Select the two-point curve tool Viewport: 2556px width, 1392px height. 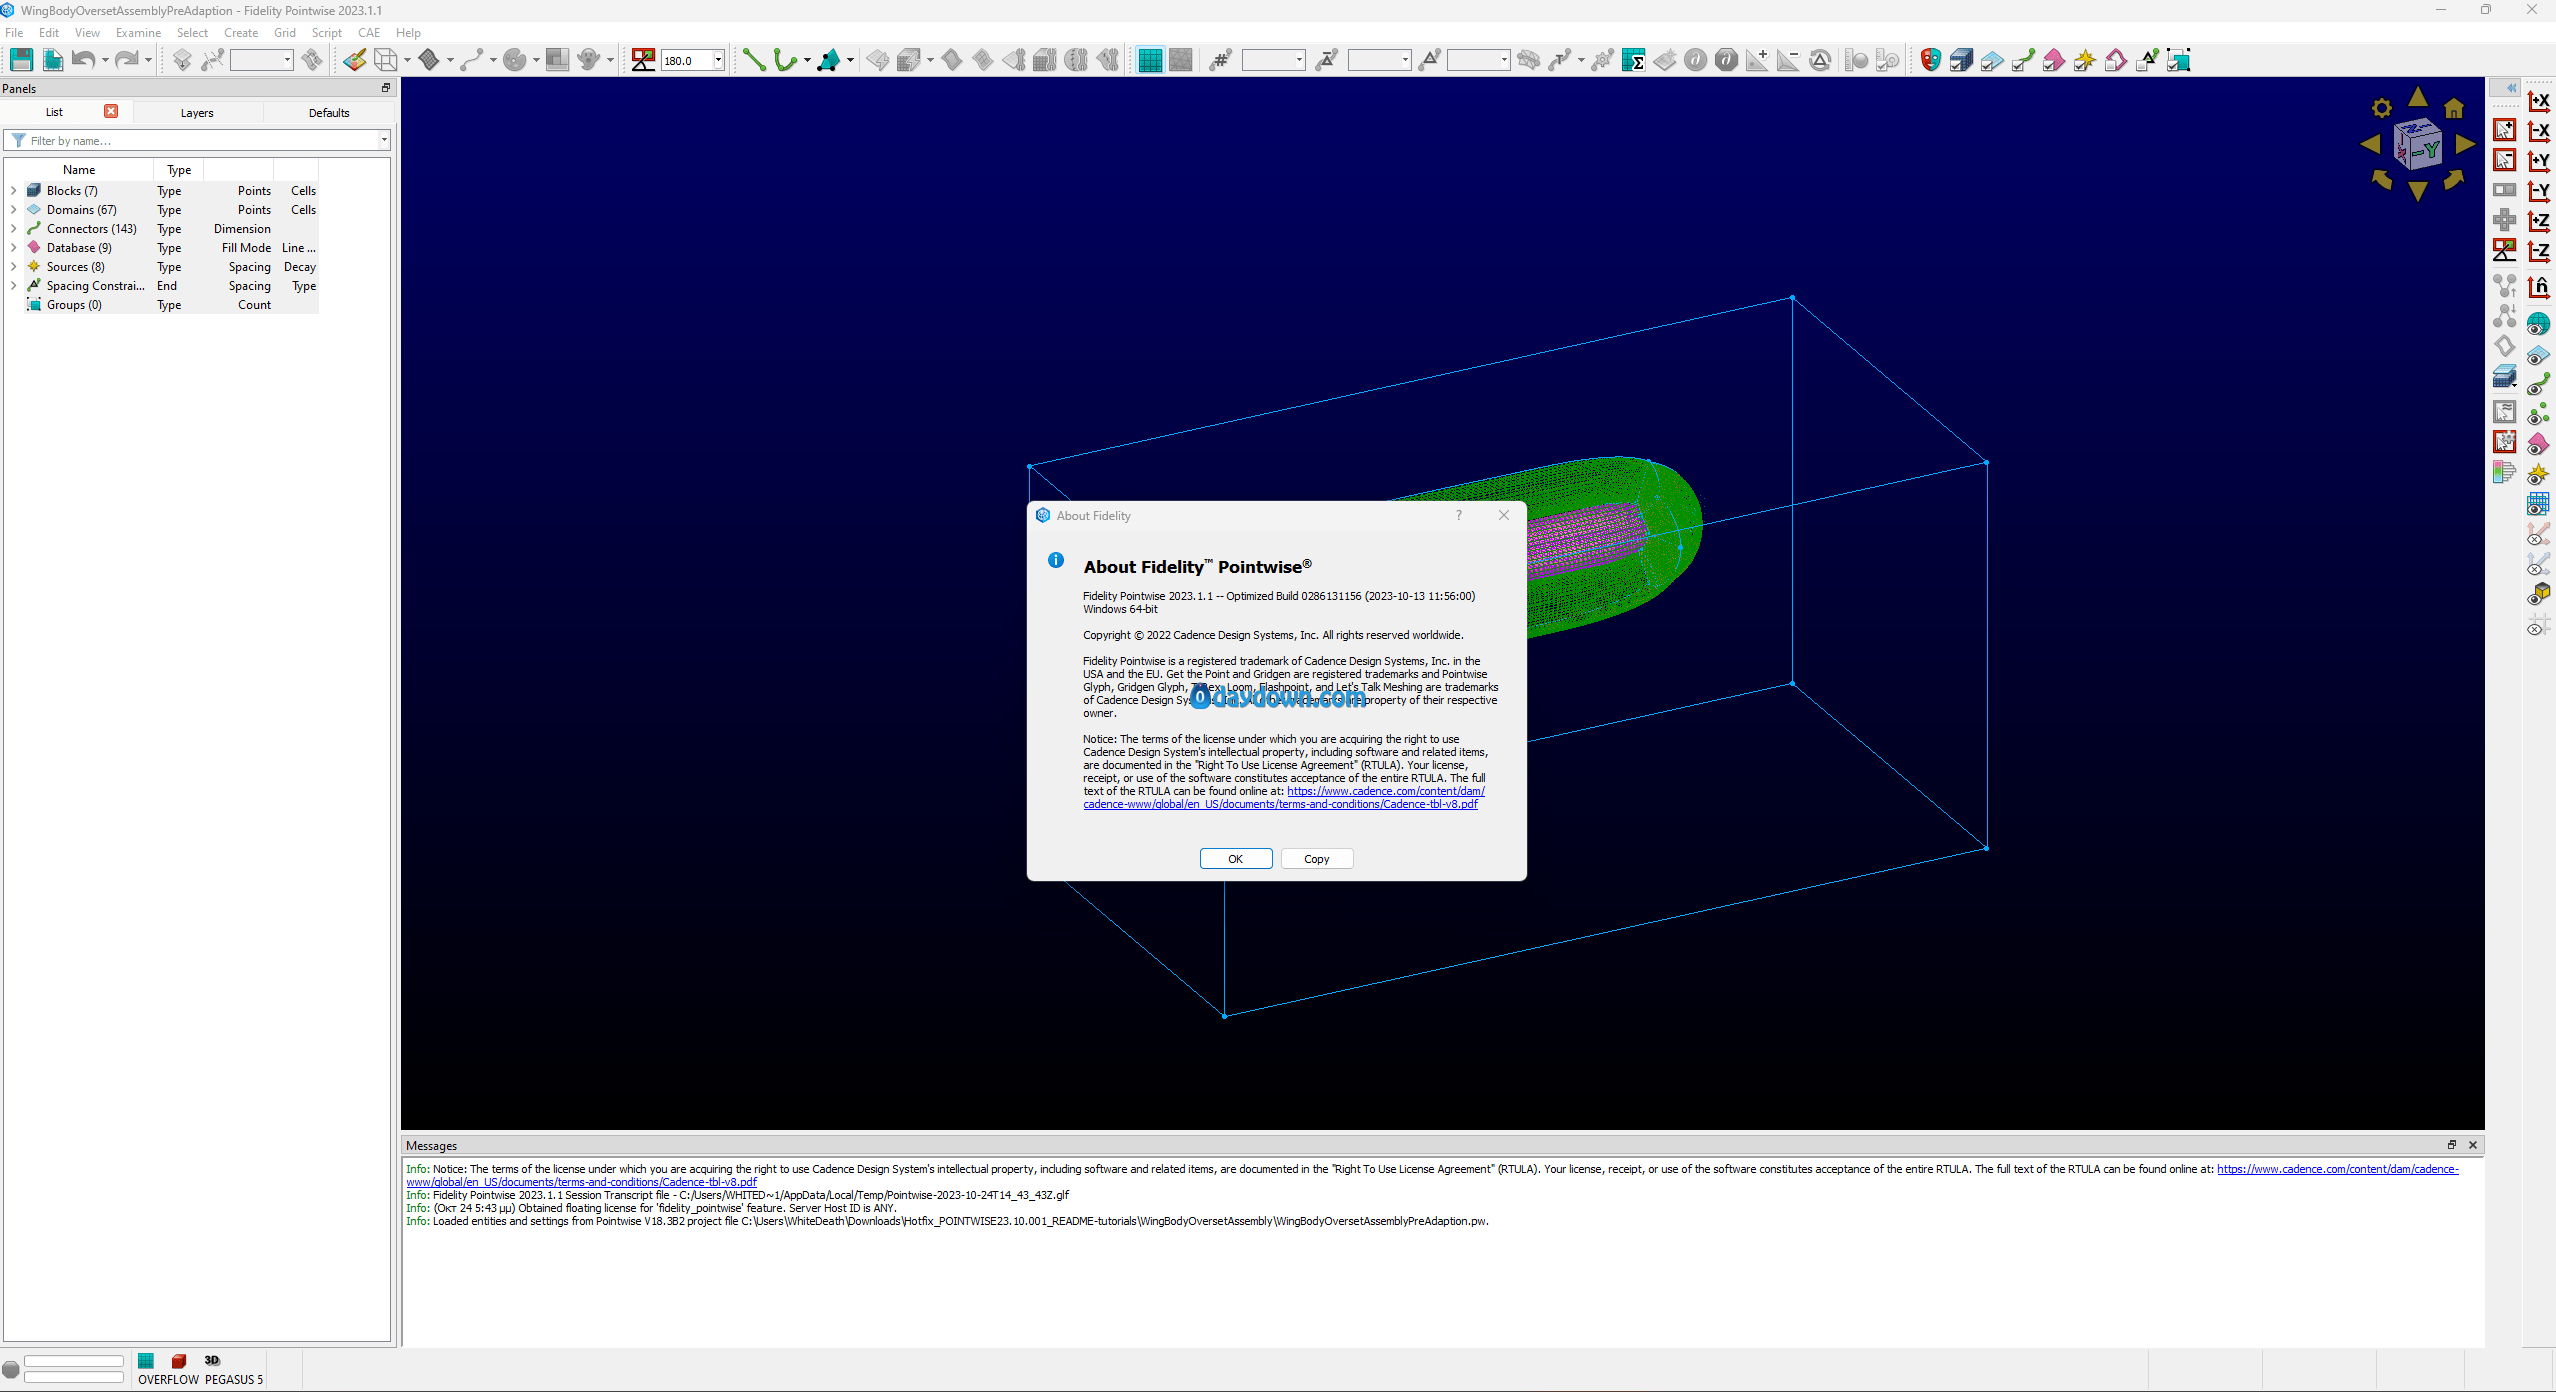pos(754,60)
